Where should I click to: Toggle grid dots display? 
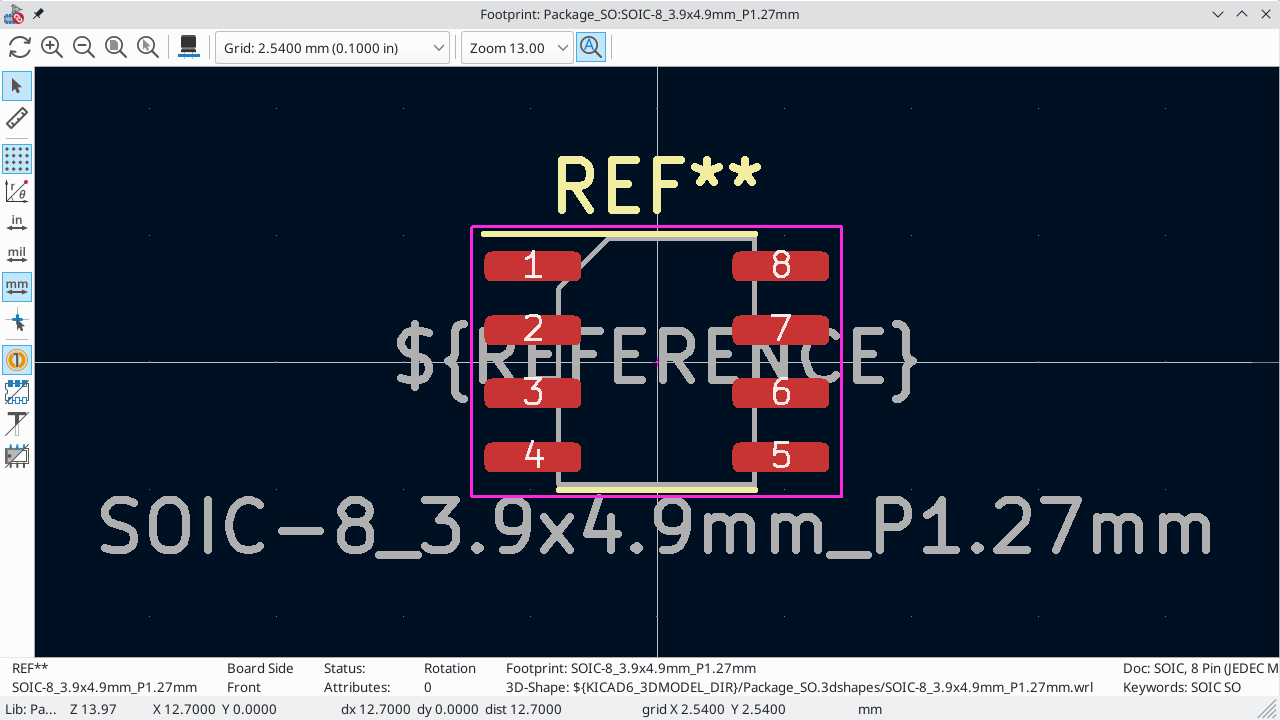pyautogui.click(x=17, y=158)
